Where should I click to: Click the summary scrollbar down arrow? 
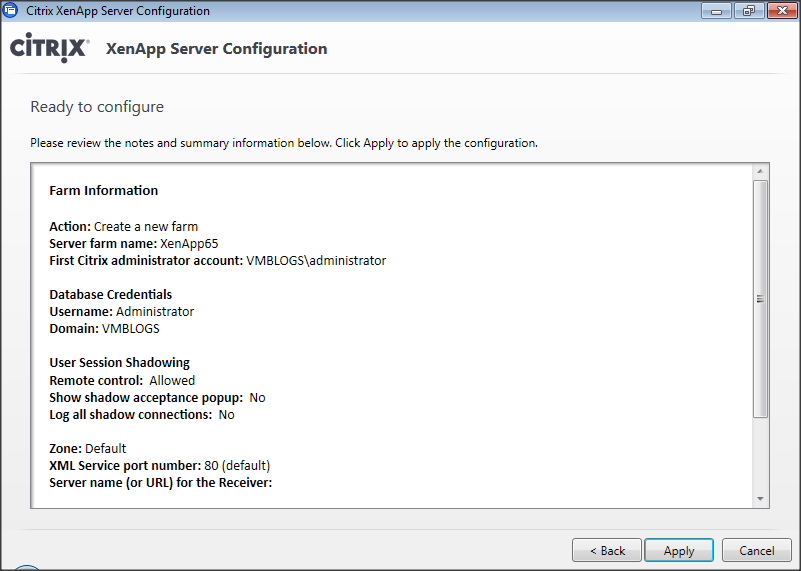click(x=760, y=498)
